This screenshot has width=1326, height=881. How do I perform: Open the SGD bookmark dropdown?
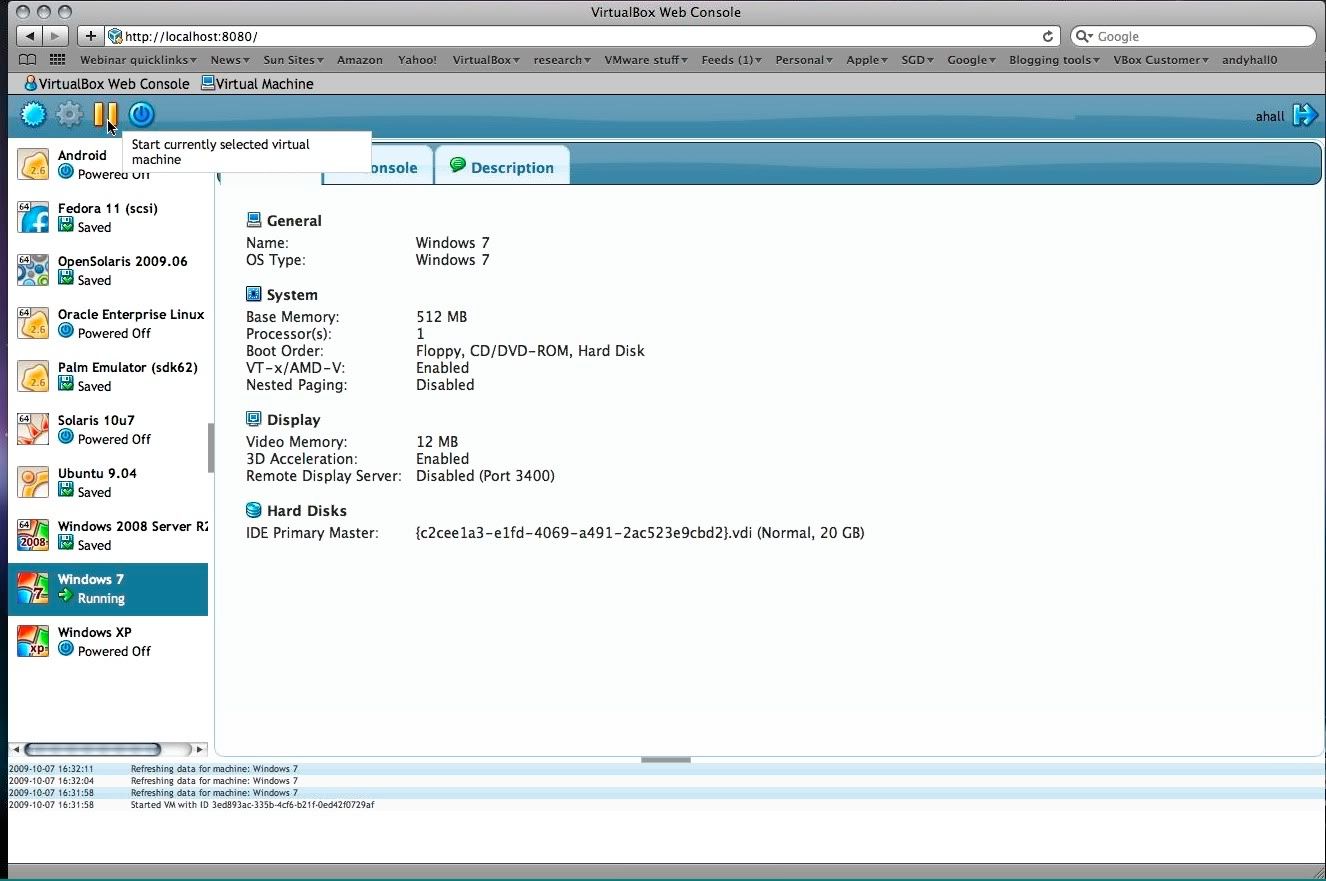[917, 60]
